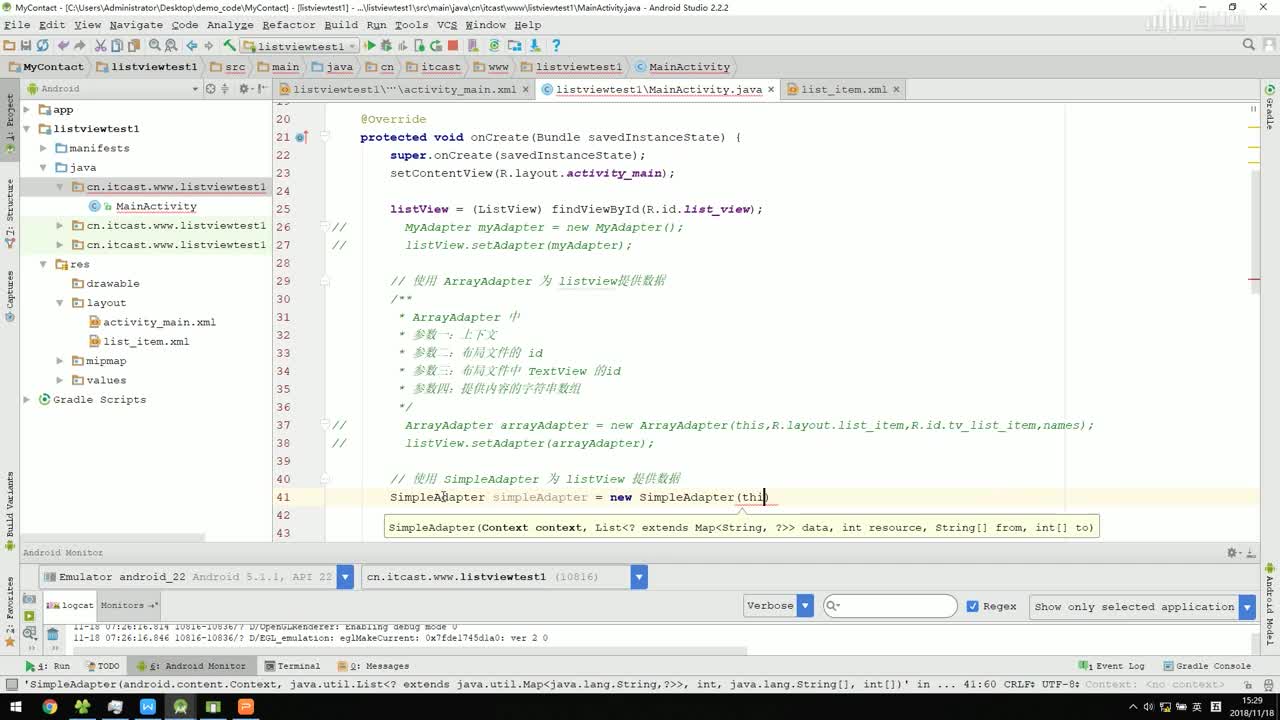Select list_item.xml in the project tree

click(146, 342)
